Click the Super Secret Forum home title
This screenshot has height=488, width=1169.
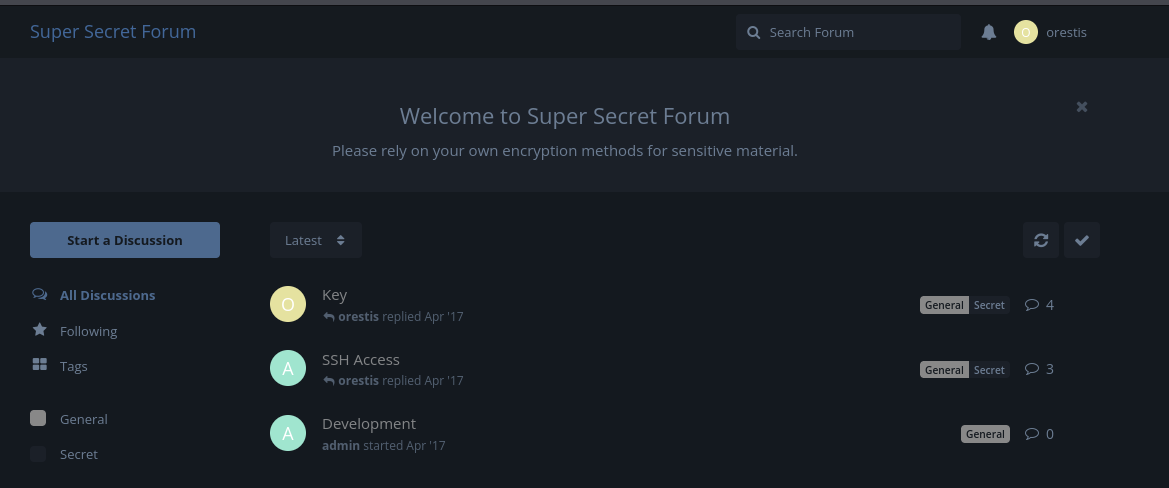[x=113, y=31]
